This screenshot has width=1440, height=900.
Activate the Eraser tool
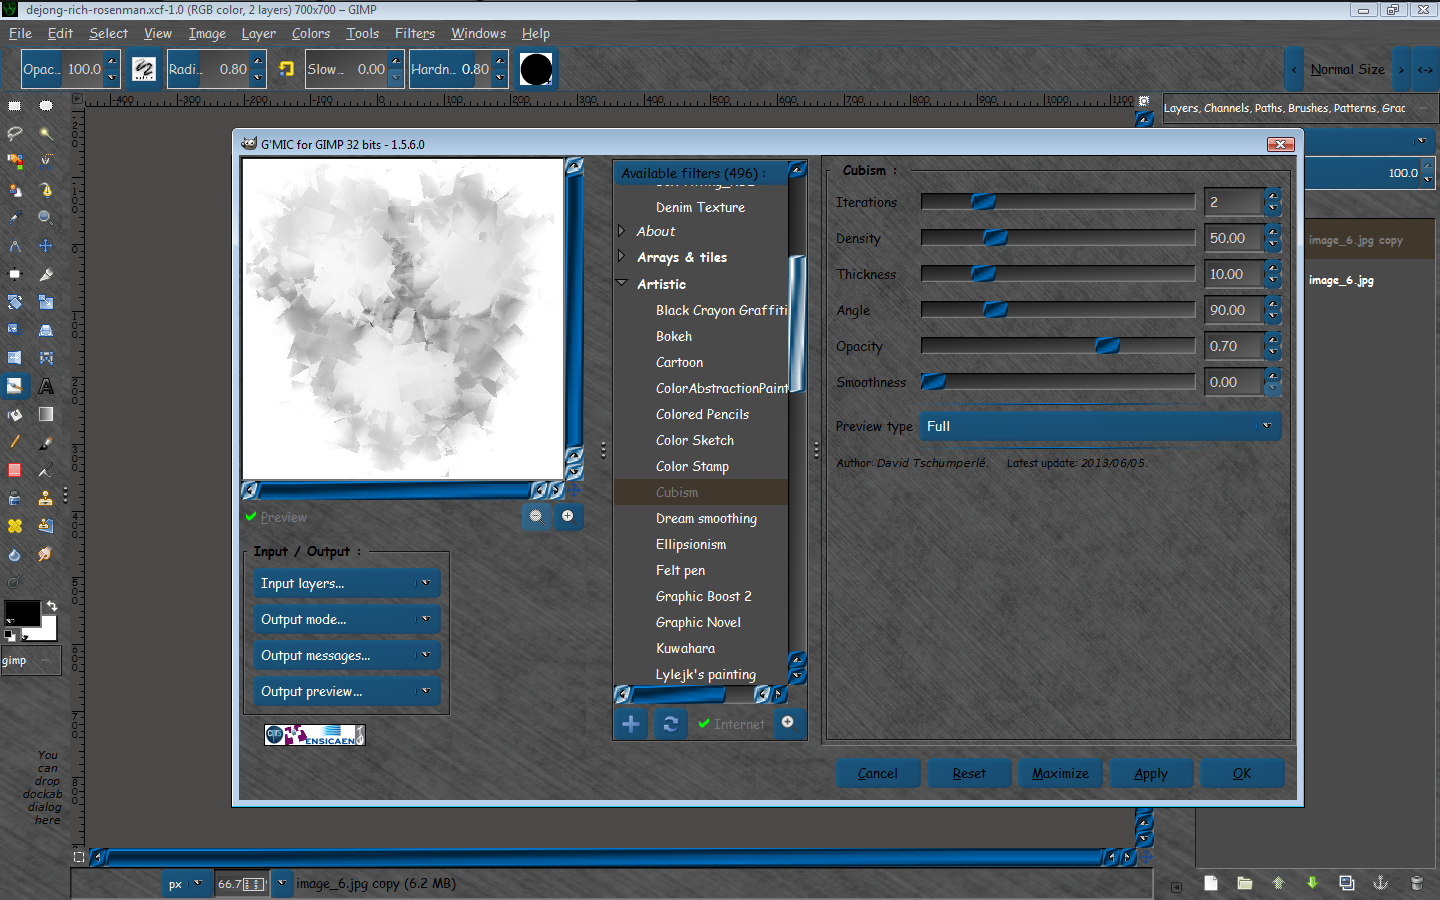point(15,470)
